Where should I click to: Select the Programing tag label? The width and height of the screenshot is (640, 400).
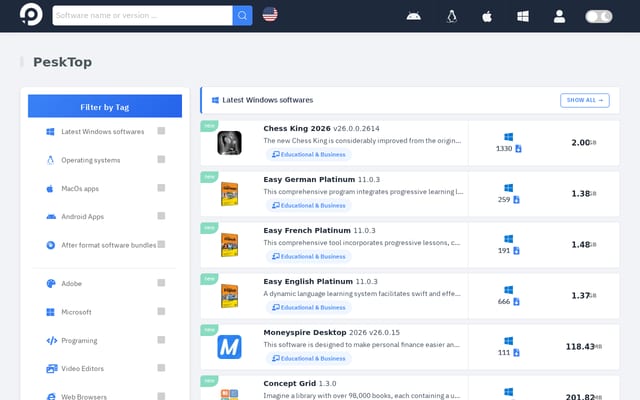(x=79, y=340)
